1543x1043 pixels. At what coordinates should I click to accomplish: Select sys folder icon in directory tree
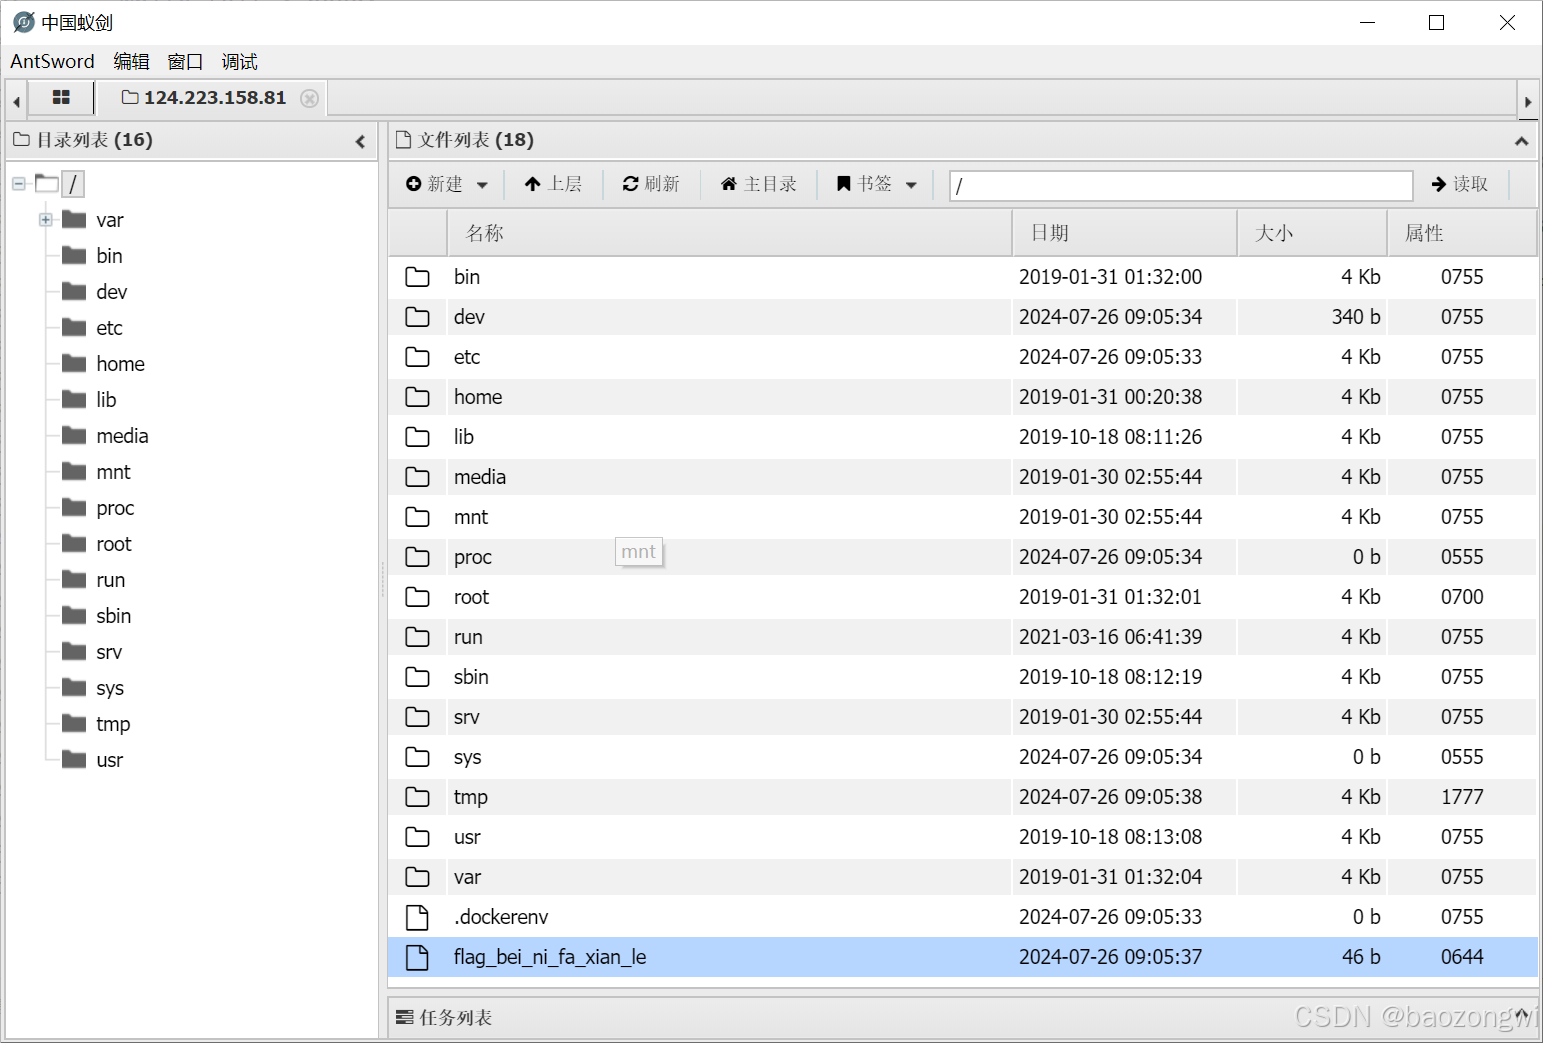coord(74,687)
